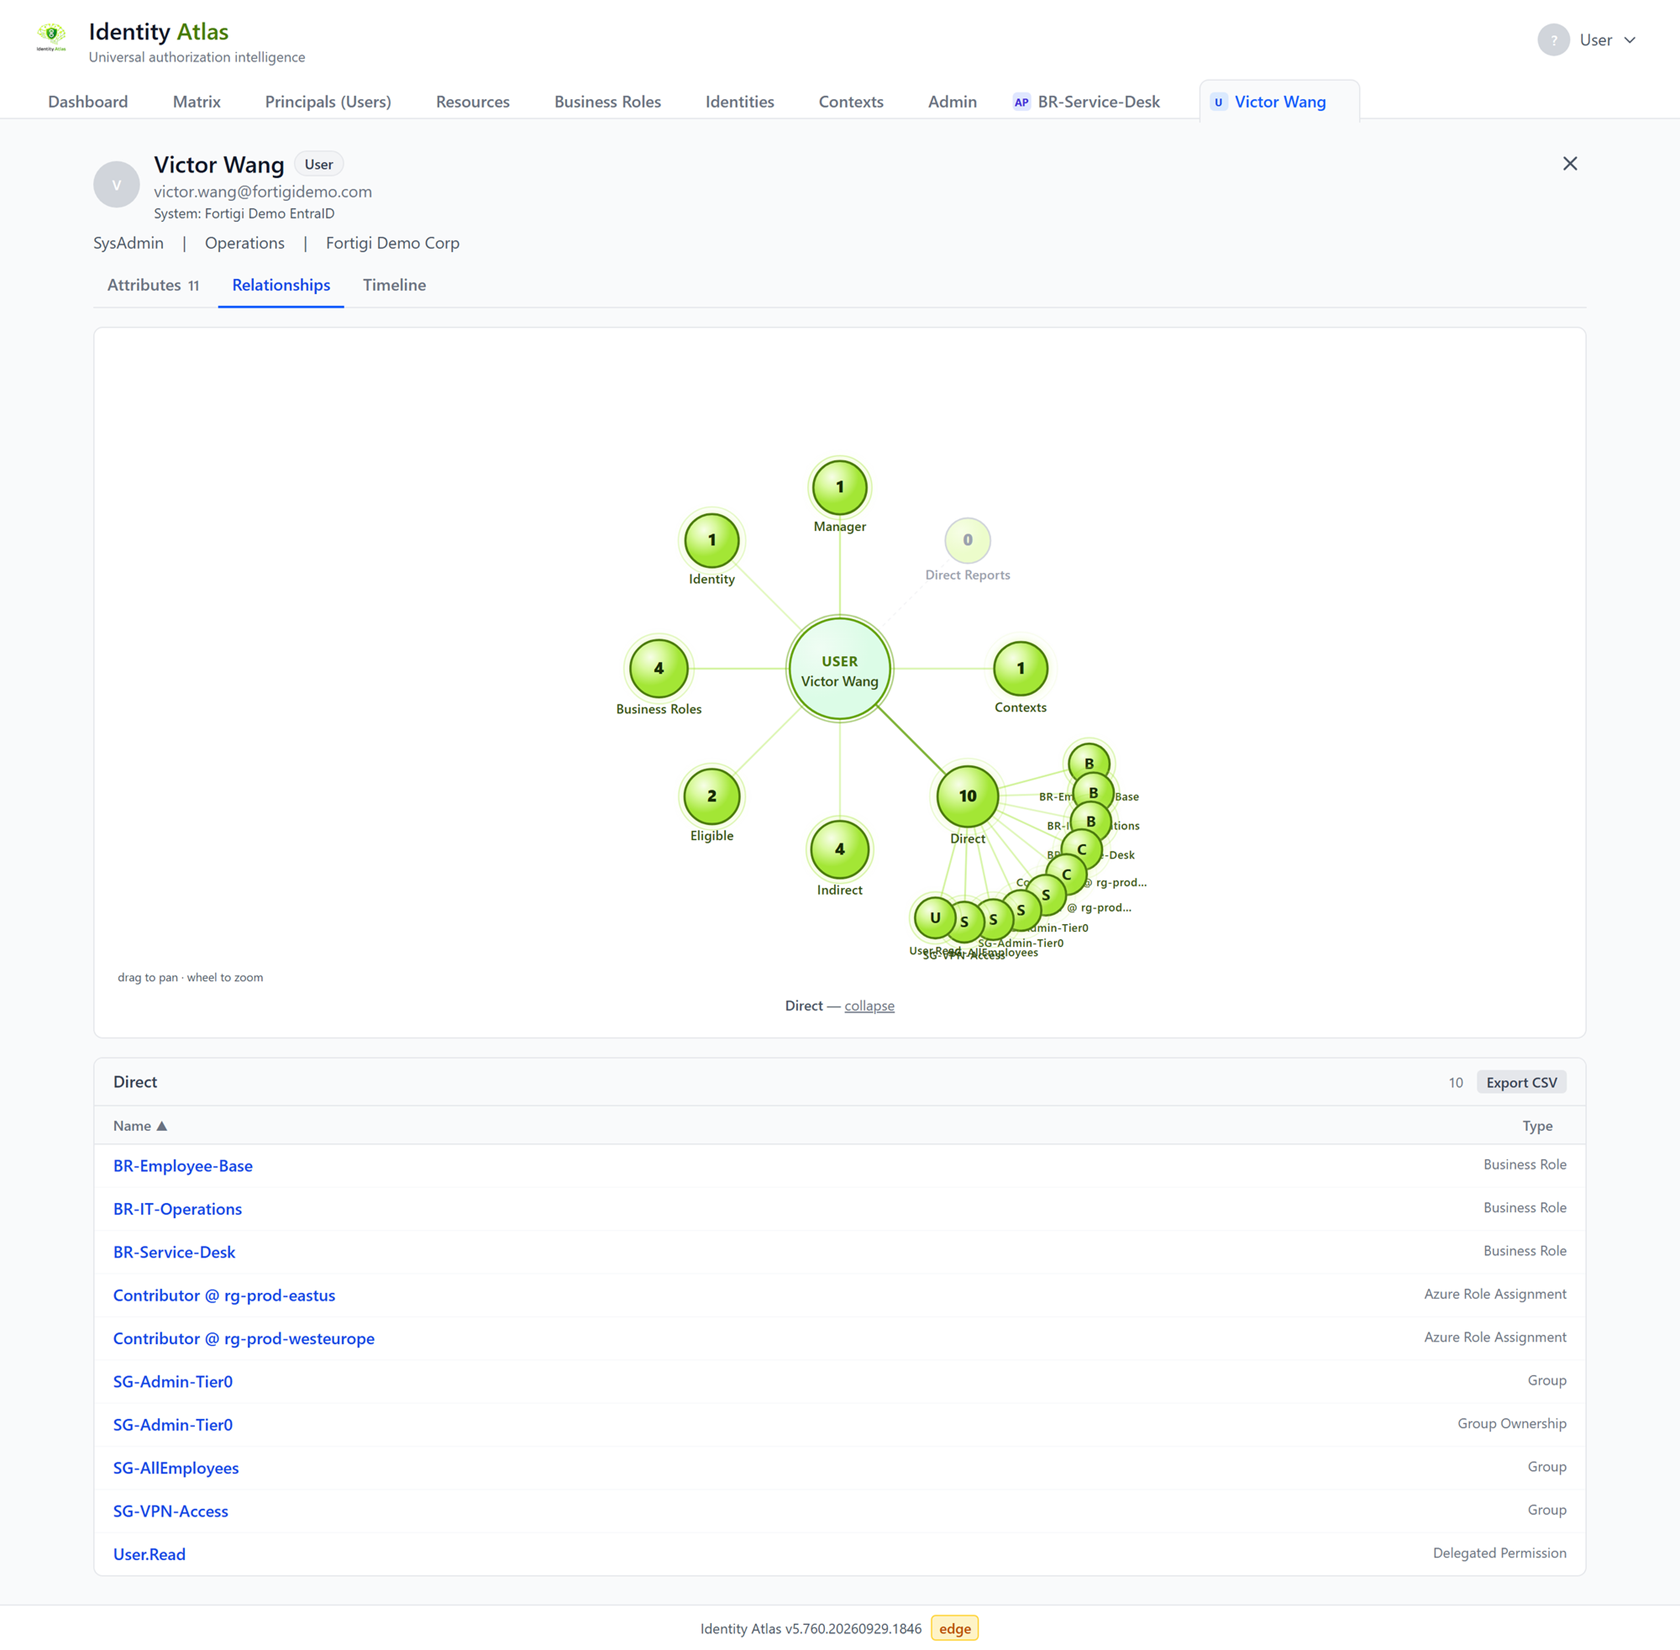Open the Attributes sub-tab

pyautogui.click(x=153, y=285)
